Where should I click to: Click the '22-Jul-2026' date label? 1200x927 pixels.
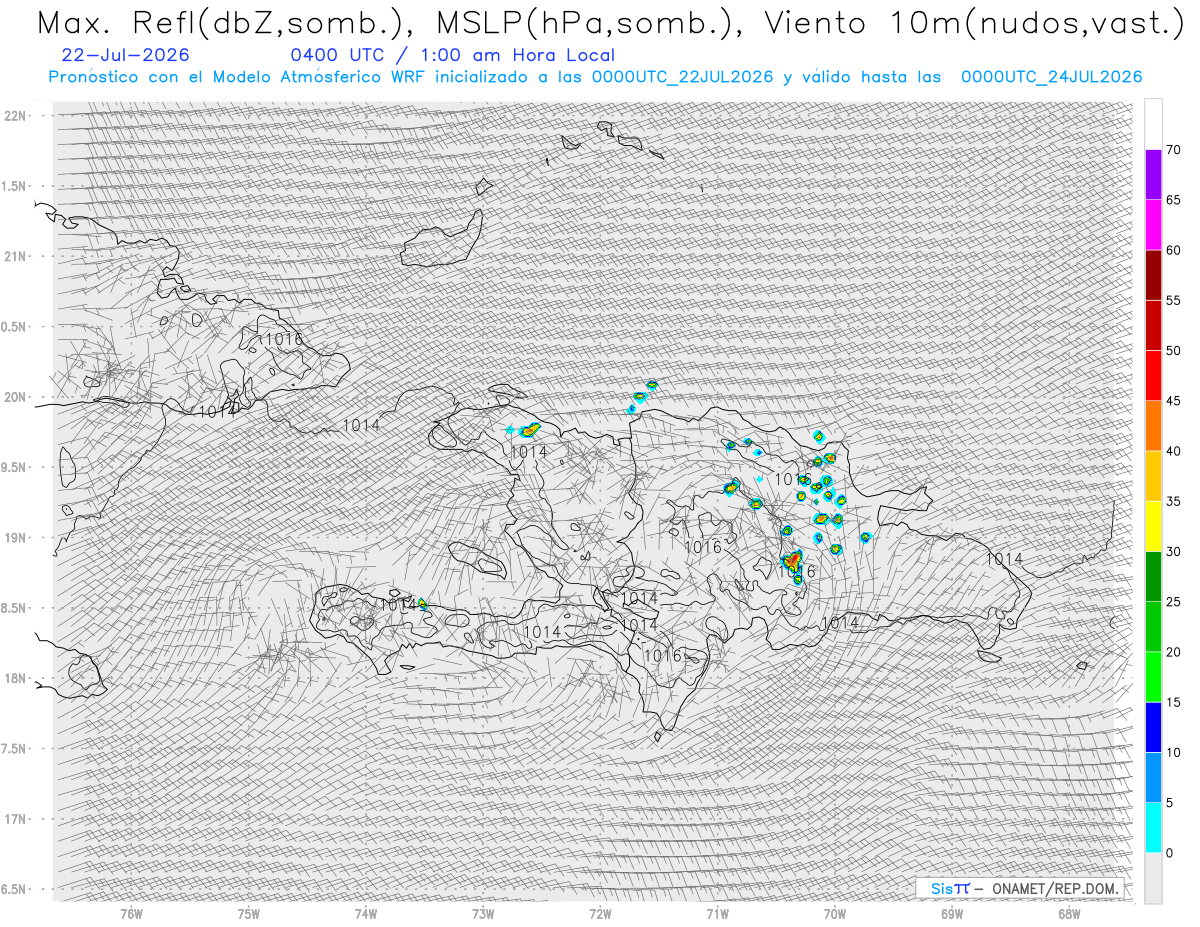[x=125, y=55]
